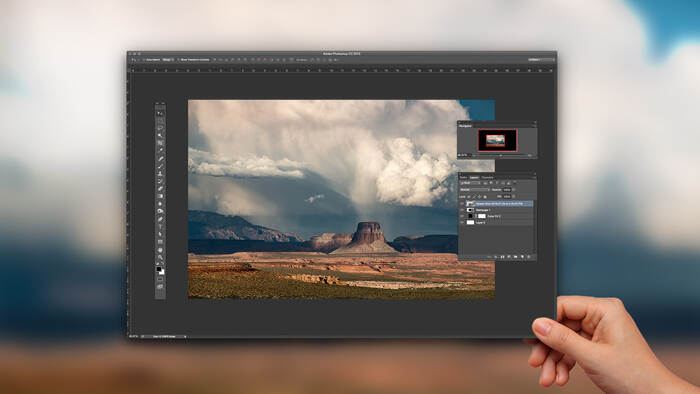
Task: Select the Type tool
Action: coord(160,226)
